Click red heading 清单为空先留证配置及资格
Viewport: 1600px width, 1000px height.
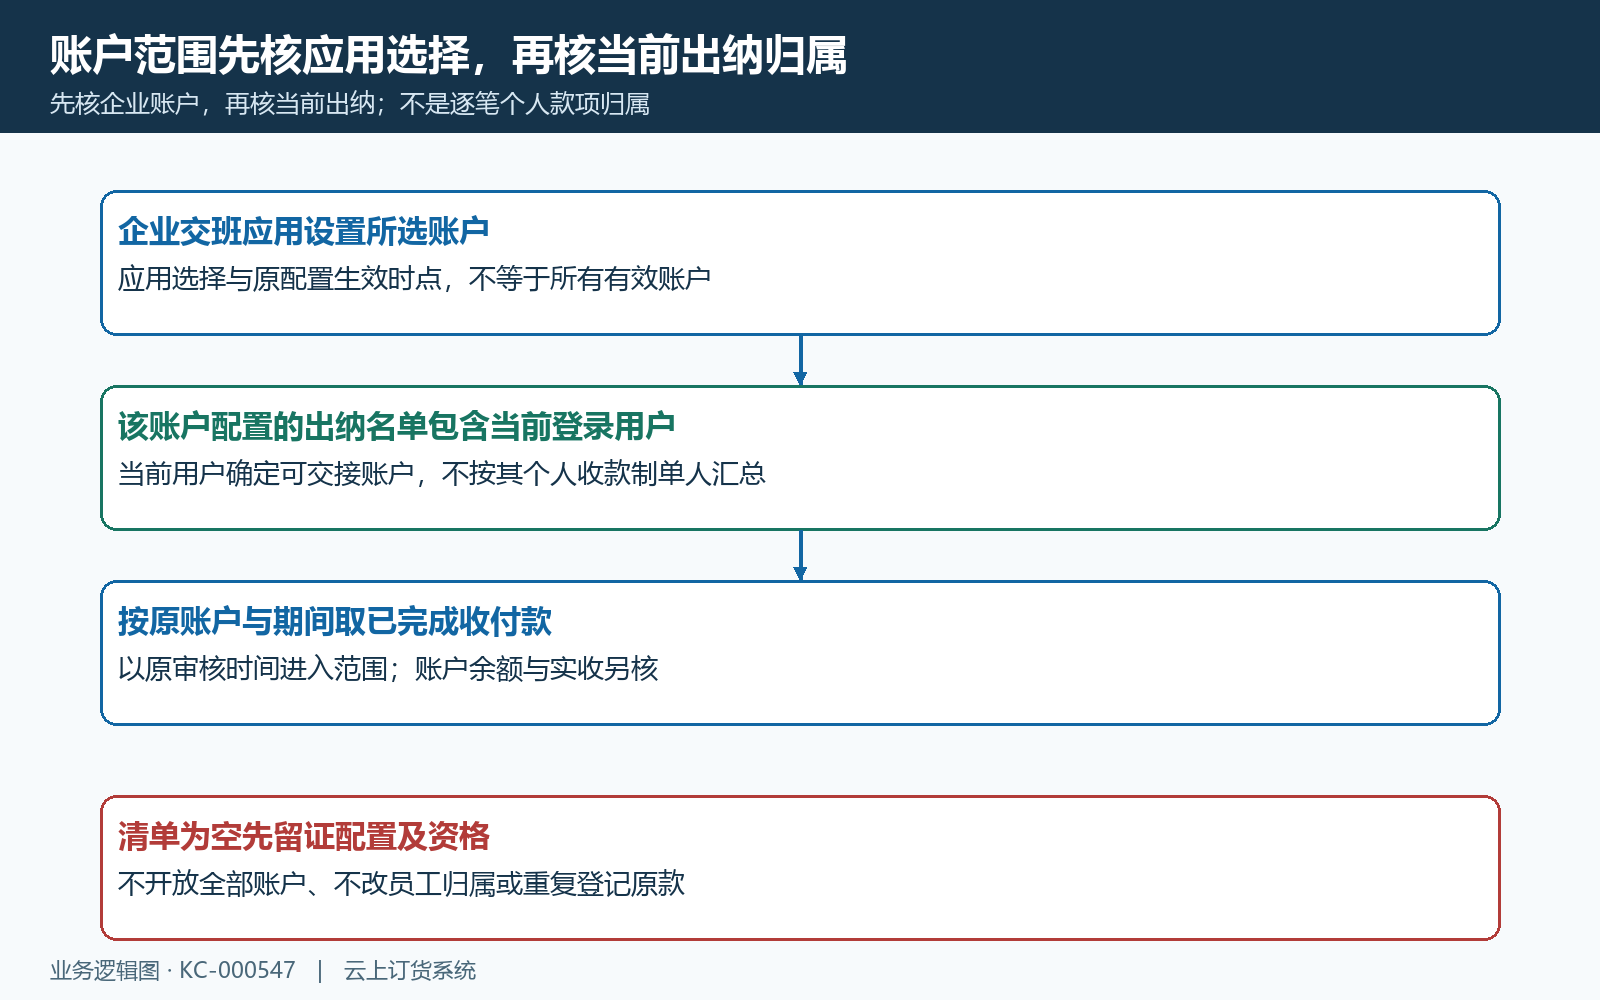point(303,836)
